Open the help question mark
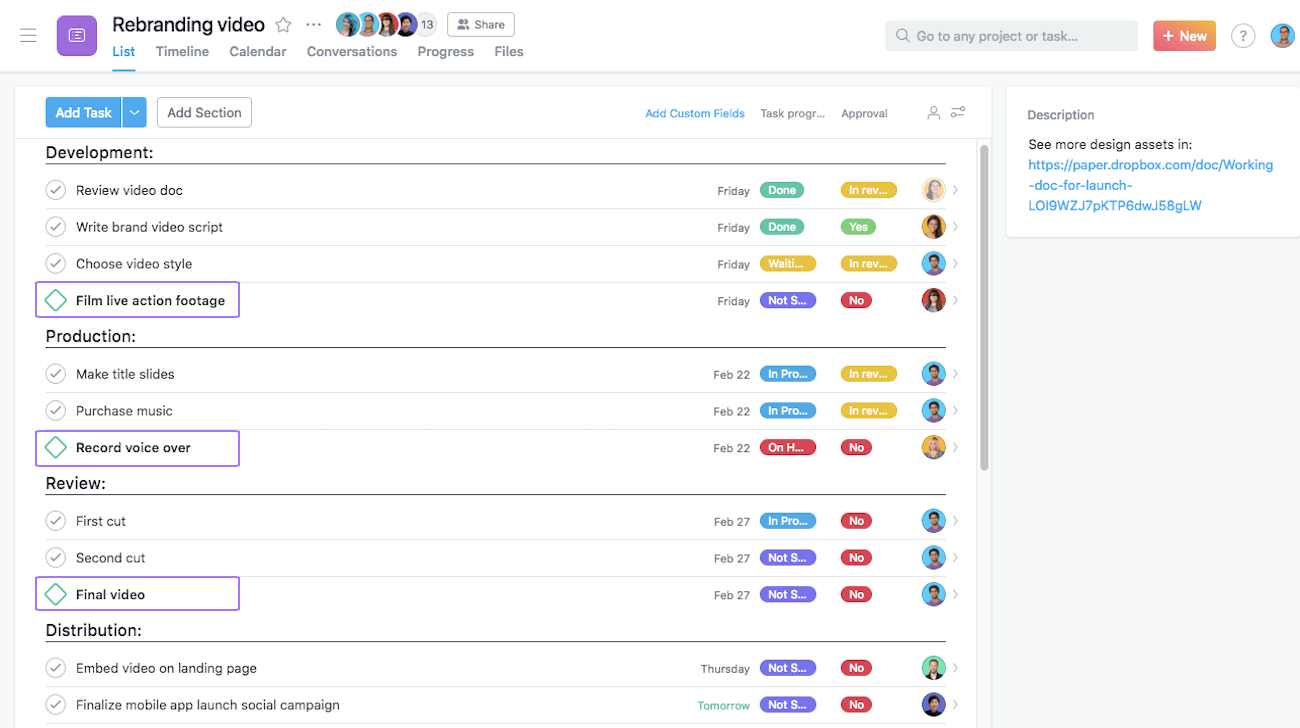The height and width of the screenshot is (728, 1300). click(x=1243, y=35)
